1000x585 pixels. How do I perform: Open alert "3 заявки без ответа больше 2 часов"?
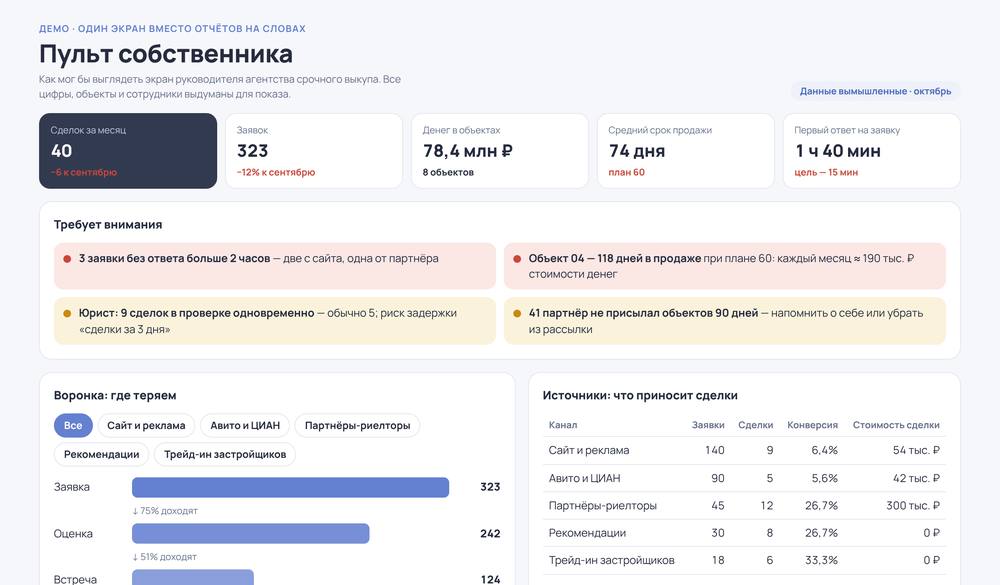click(x=275, y=266)
